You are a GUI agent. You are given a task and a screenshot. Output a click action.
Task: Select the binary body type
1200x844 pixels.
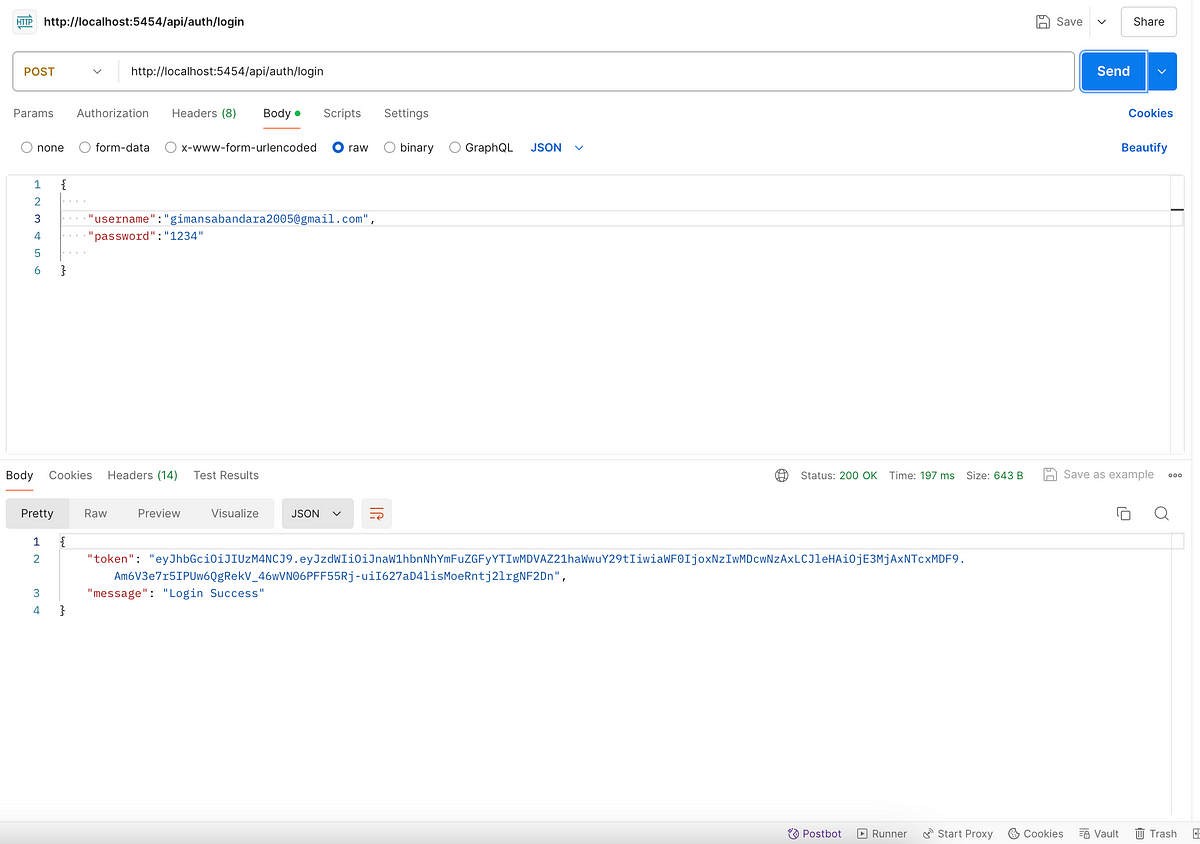click(x=409, y=147)
